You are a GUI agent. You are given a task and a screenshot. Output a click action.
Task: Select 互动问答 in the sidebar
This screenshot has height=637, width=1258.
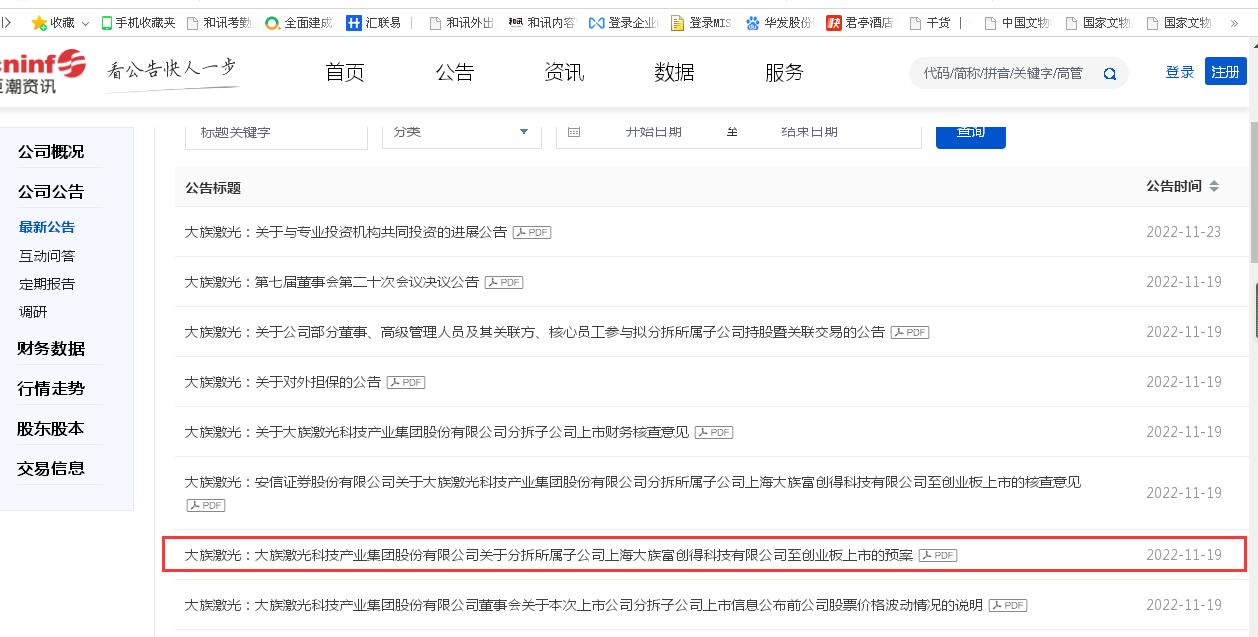47,256
